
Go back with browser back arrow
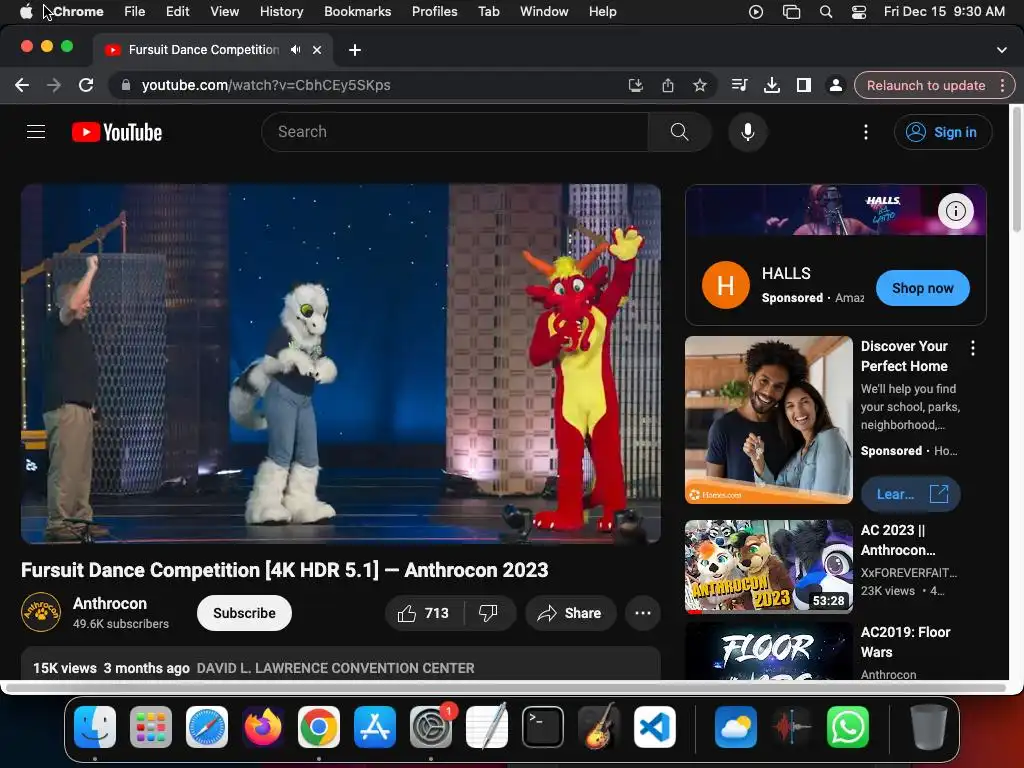point(22,85)
